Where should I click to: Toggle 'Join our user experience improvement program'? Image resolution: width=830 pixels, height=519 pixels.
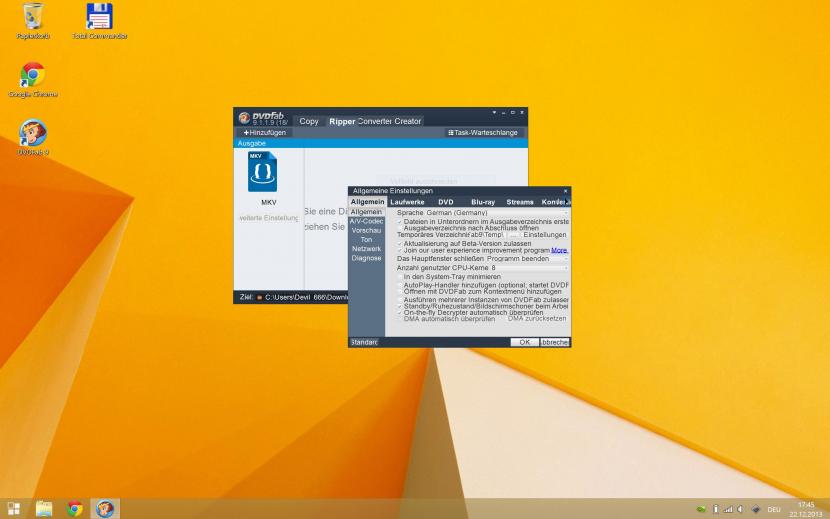point(400,250)
